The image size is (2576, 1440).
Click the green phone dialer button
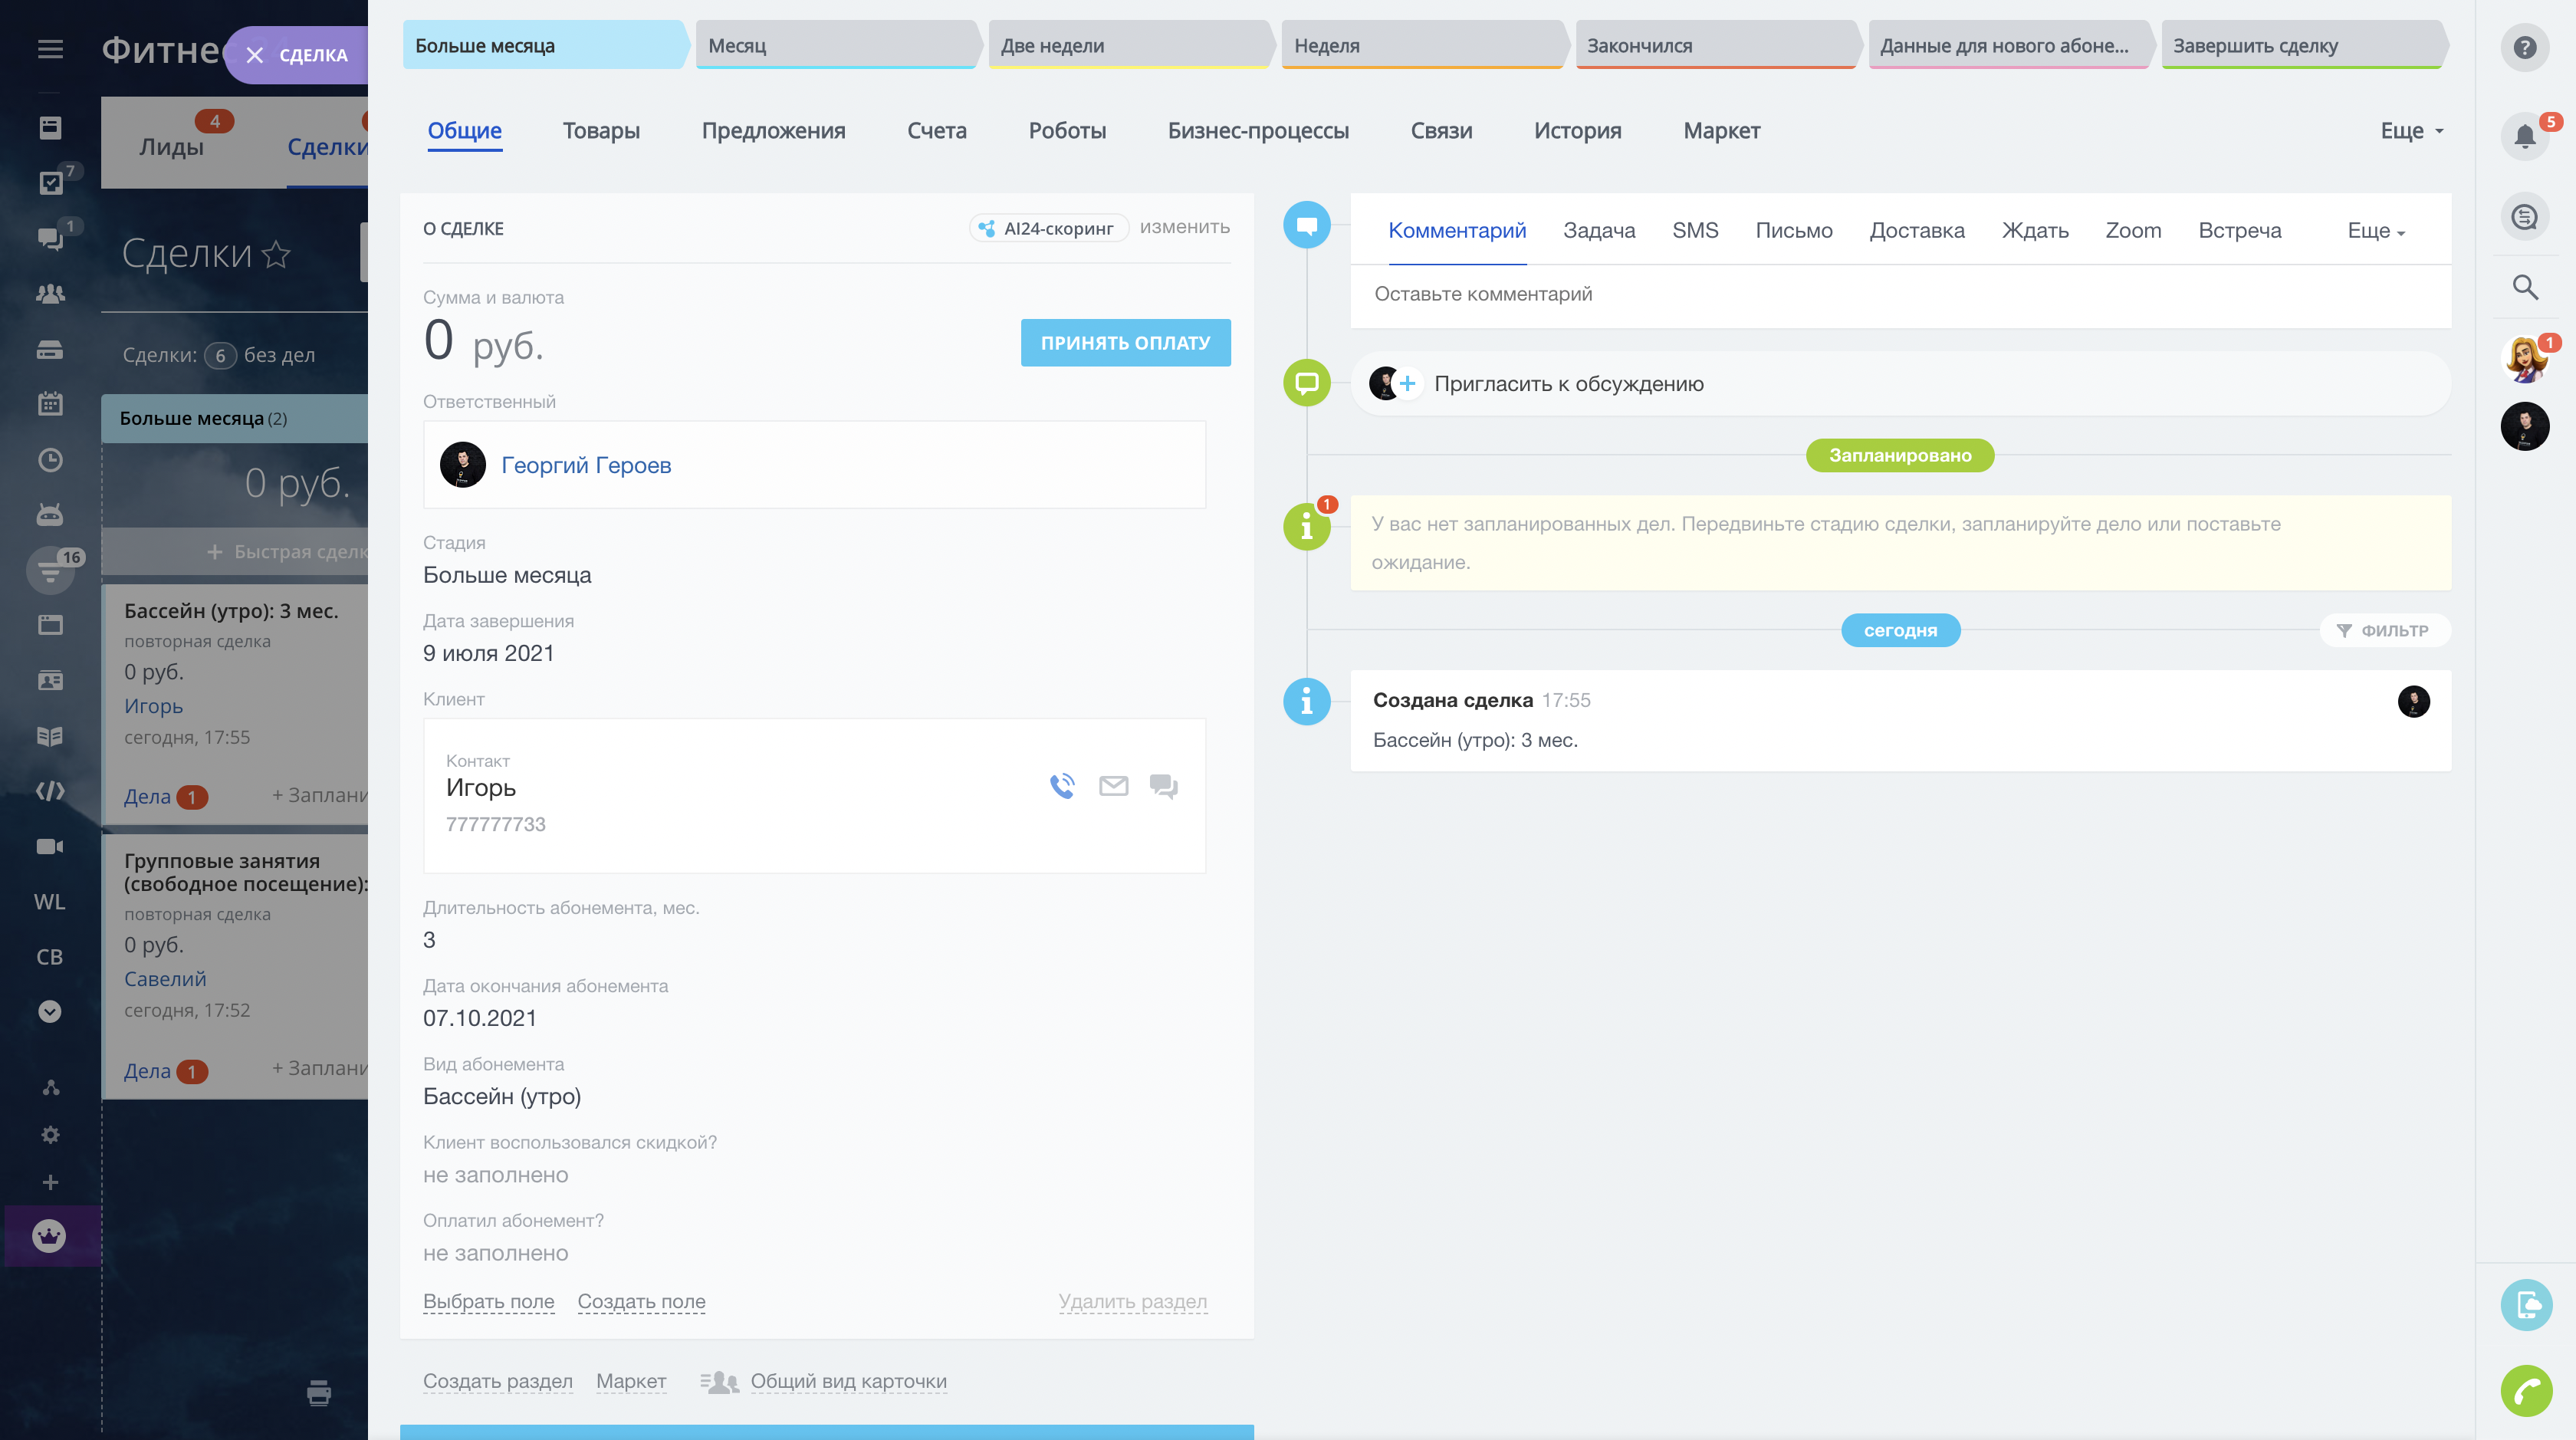pyautogui.click(x=2526, y=1390)
